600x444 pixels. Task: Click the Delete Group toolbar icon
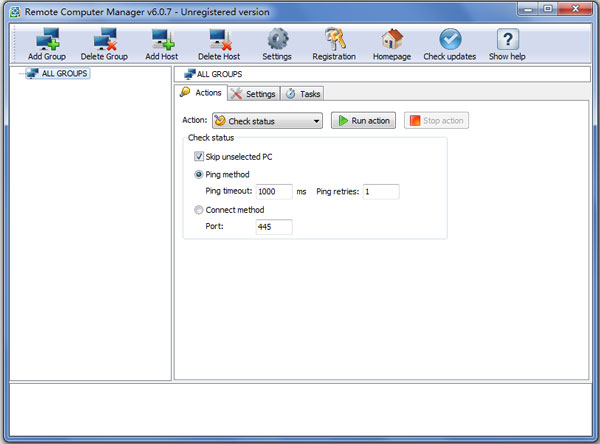point(104,39)
